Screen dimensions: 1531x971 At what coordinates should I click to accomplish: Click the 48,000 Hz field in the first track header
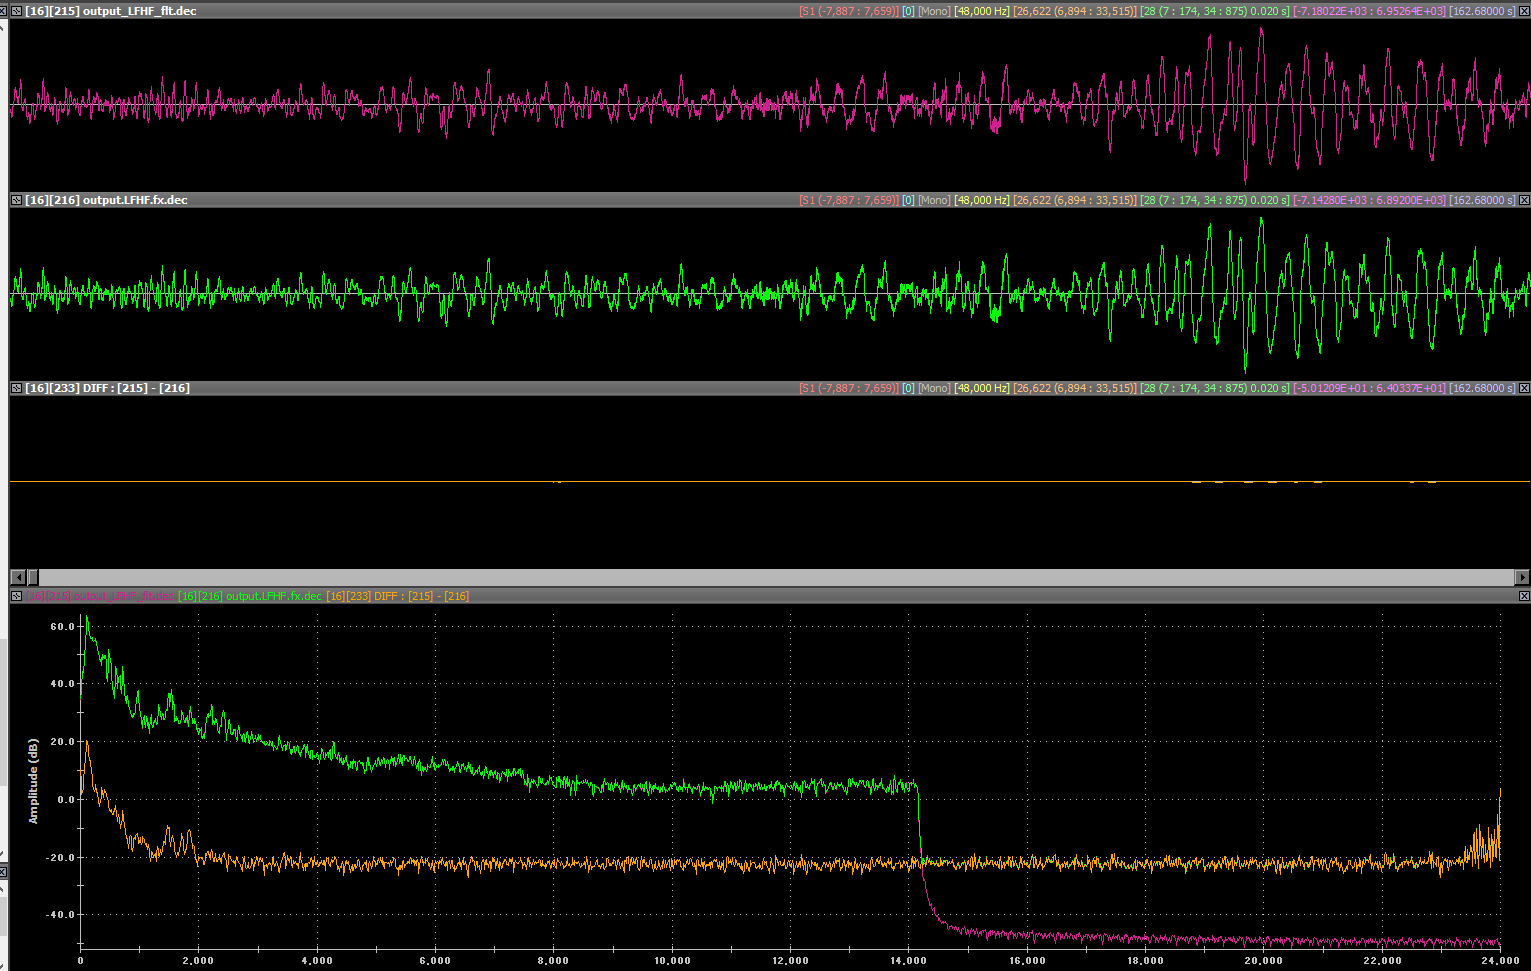click(981, 11)
